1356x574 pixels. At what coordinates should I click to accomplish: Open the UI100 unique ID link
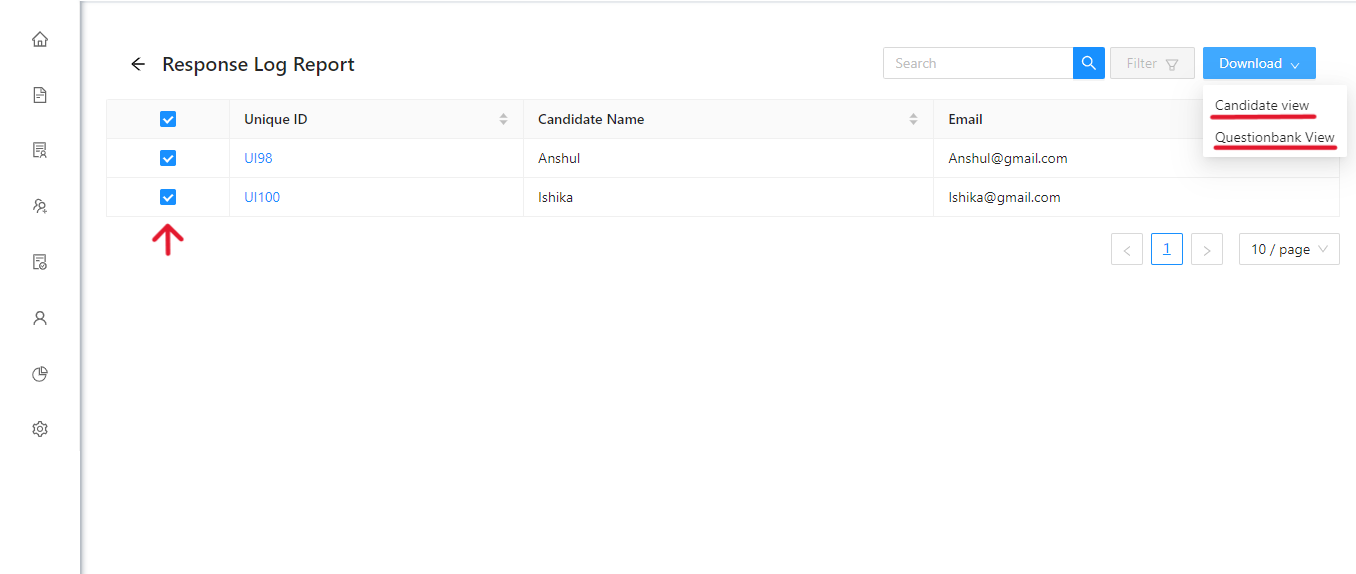pos(262,197)
